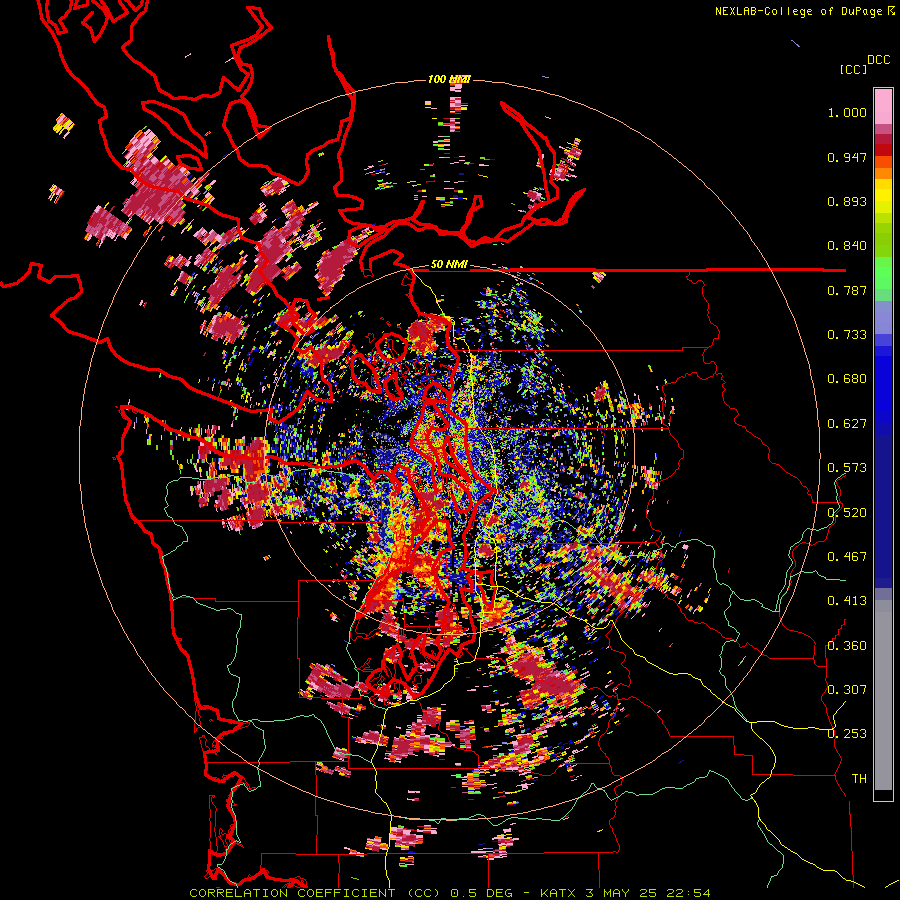Click the DCC label above the color bar
The height and width of the screenshot is (900, 900).
point(878,60)
